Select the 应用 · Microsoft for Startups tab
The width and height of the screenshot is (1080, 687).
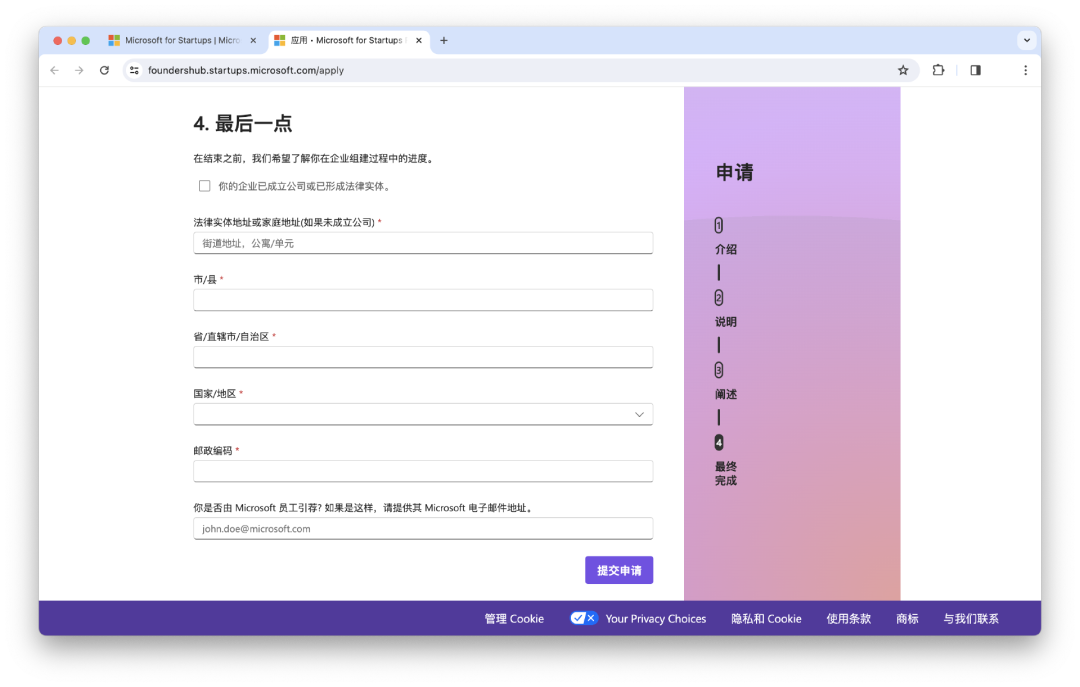347,41
